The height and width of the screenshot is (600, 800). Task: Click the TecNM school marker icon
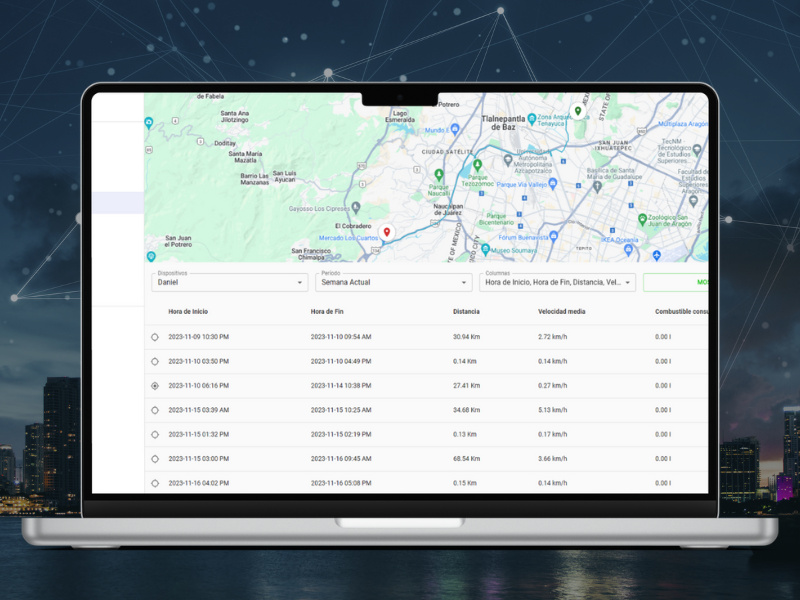pyautogui.click(x=697, y=150)
